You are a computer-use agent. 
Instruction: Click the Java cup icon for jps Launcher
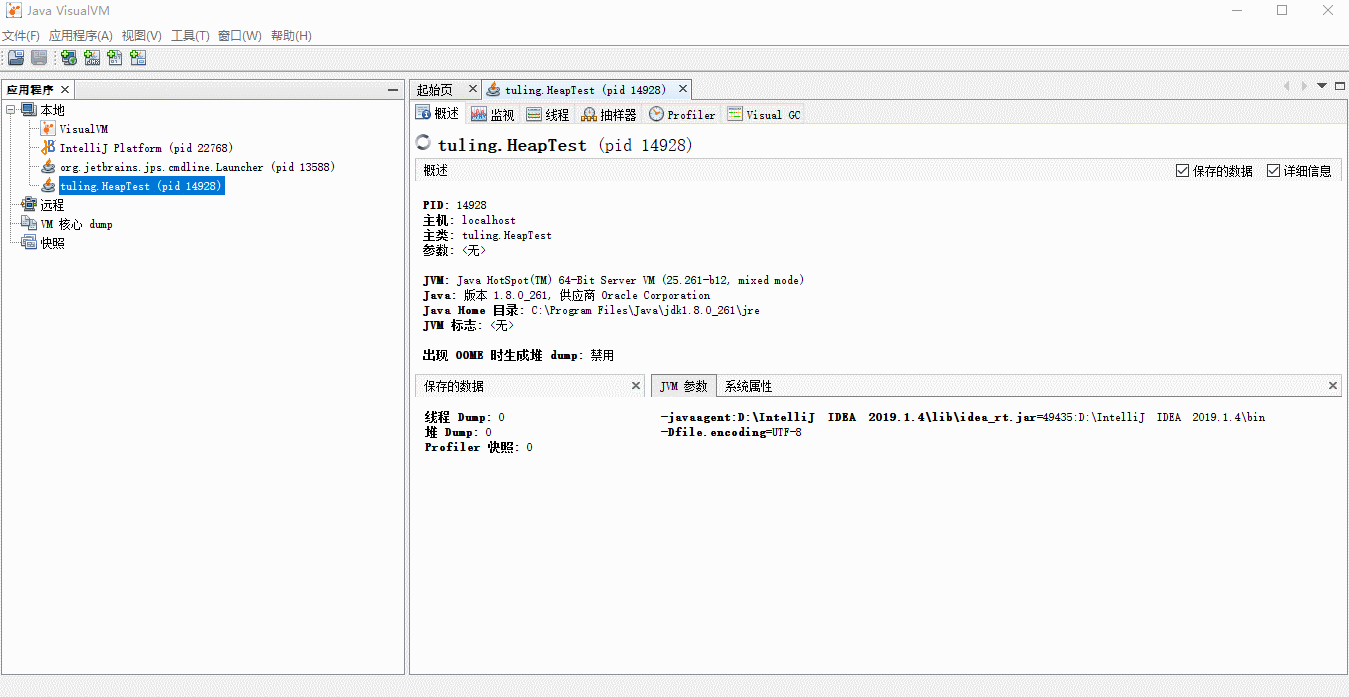tap(48, 167)
